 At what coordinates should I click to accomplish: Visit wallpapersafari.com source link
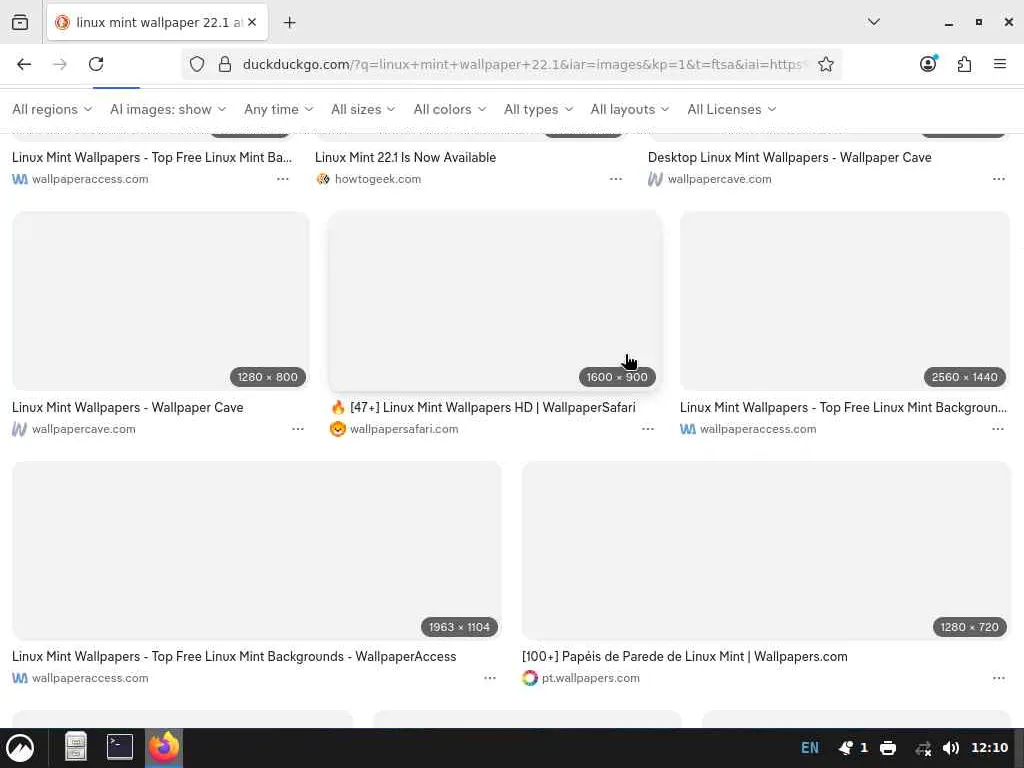(x=404, y=429)
